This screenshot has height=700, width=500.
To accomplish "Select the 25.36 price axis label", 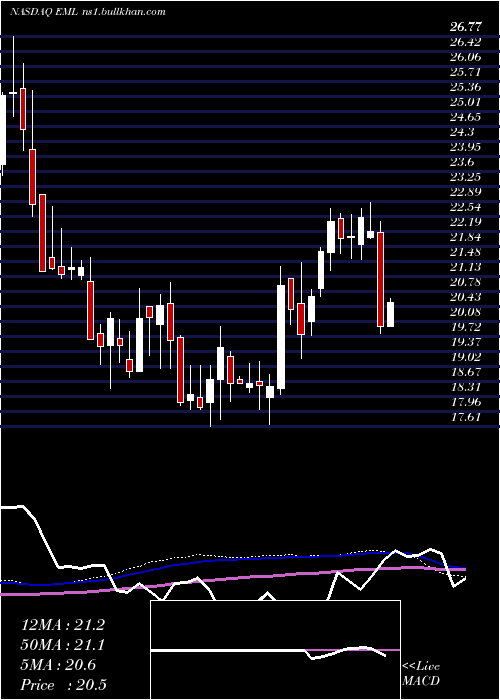I will (x=466, y=87).
